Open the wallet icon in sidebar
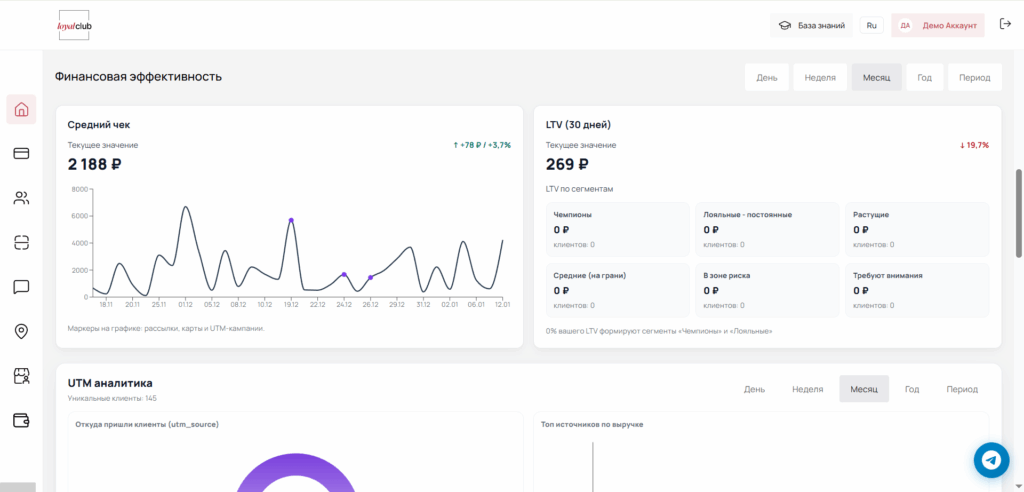 21,420
